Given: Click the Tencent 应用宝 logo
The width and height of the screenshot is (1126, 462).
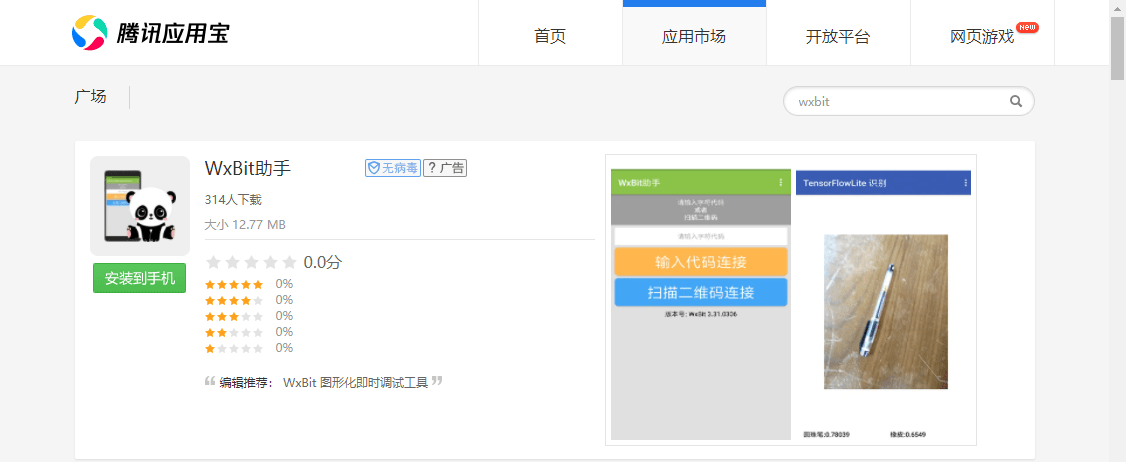Looking at the screenshot, I should pyautogui.click(x=150, y=33).
